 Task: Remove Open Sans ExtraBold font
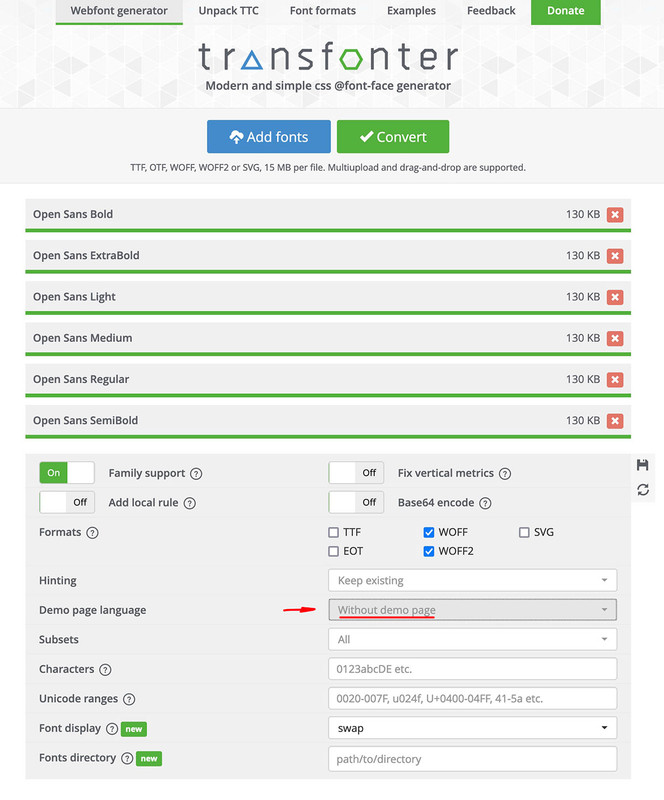[x=615, y=256]
